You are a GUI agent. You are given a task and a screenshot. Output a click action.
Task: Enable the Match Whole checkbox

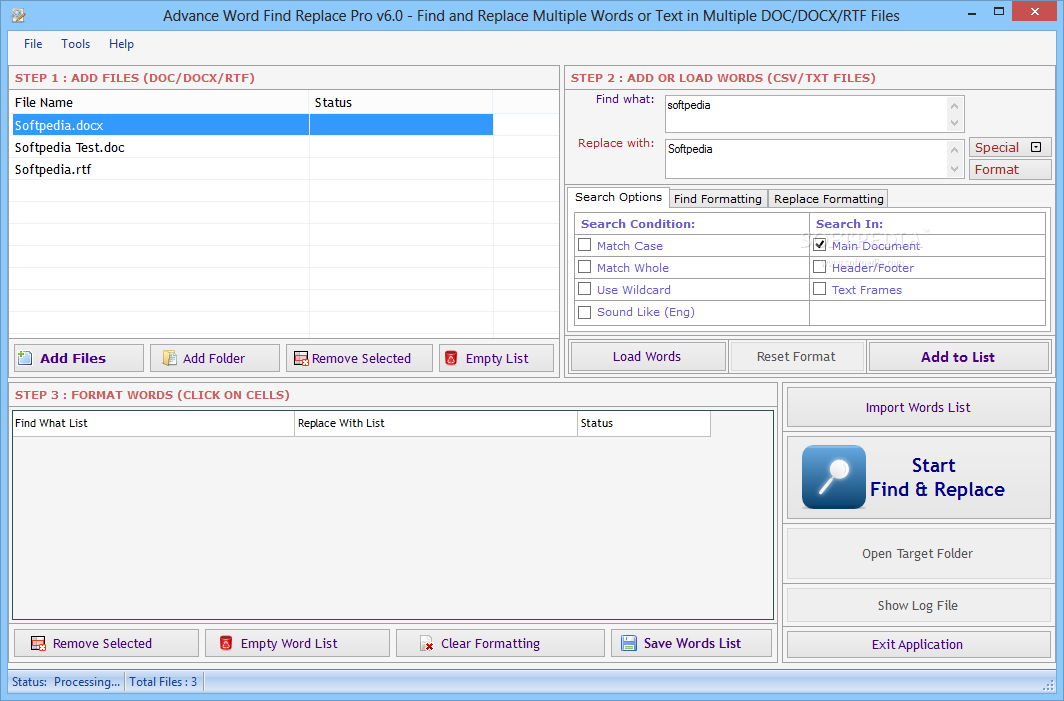[584, 267]
